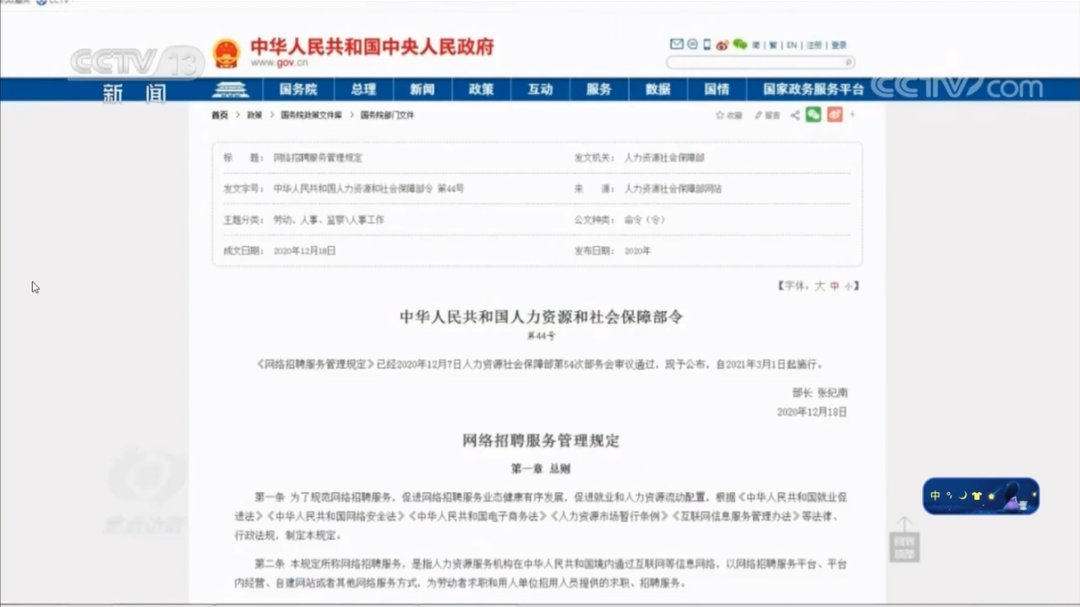Image resolution: width=1080 pixels, height=607 pixels.
Task: Set font size to 小
Action: tap(848, 286)
